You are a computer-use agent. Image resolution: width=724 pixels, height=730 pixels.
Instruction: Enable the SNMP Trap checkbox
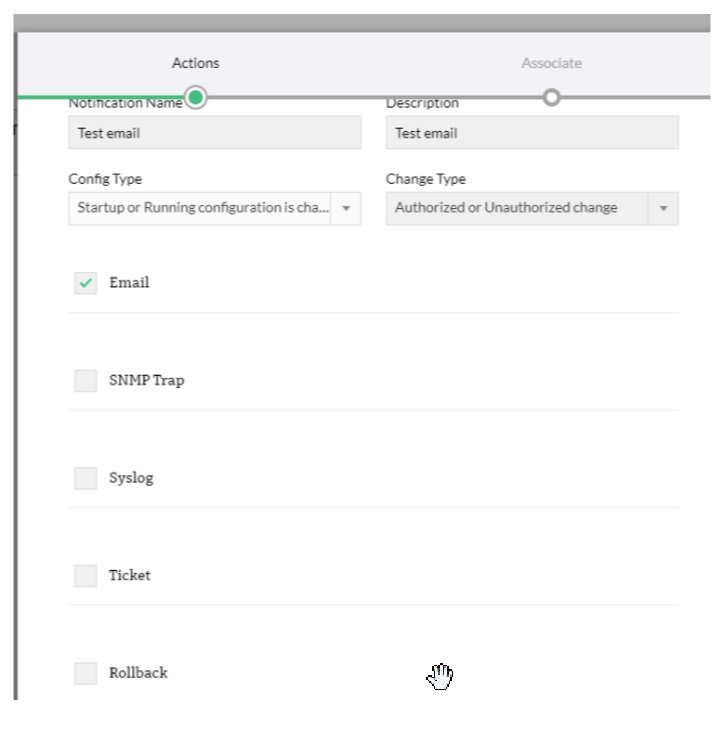point(86,381)
